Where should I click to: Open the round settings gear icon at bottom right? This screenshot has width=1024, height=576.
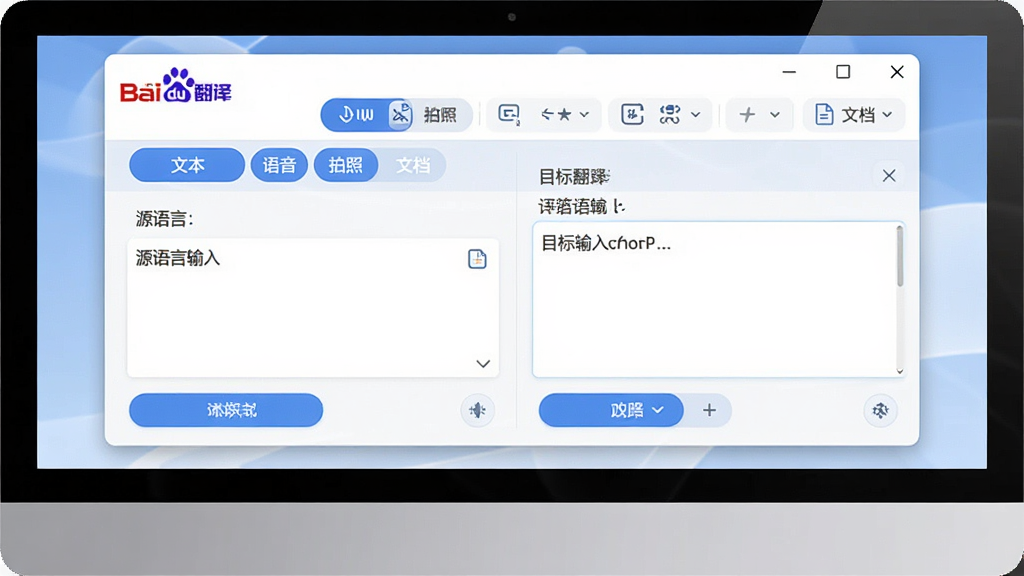tap(880, 410)
